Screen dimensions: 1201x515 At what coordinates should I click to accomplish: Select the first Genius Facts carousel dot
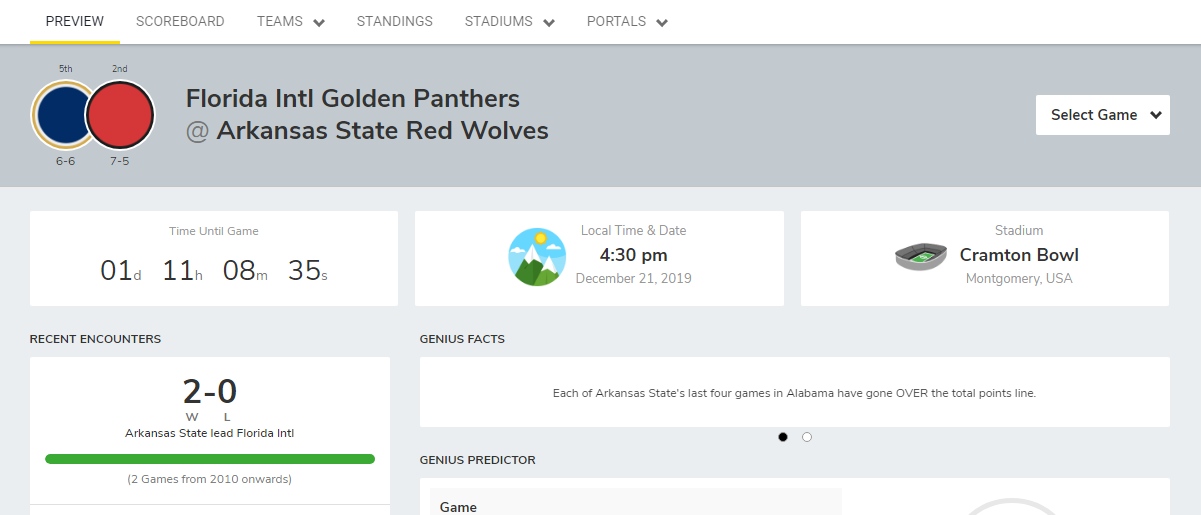click(x=783, y=437)
